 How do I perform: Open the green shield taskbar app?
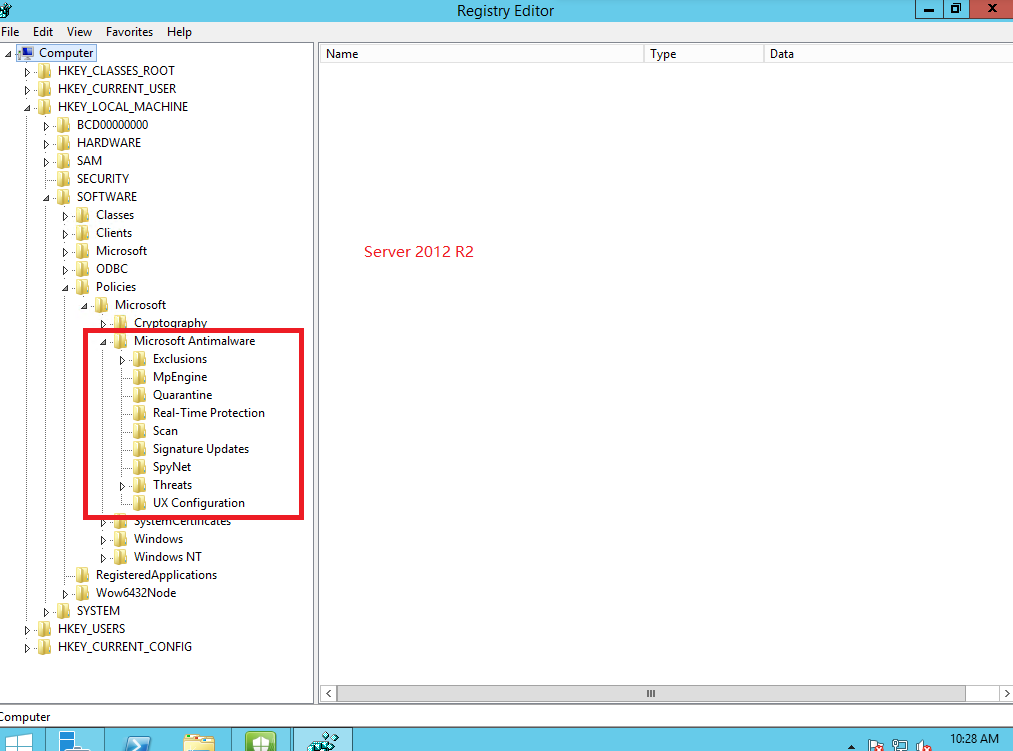261,741
